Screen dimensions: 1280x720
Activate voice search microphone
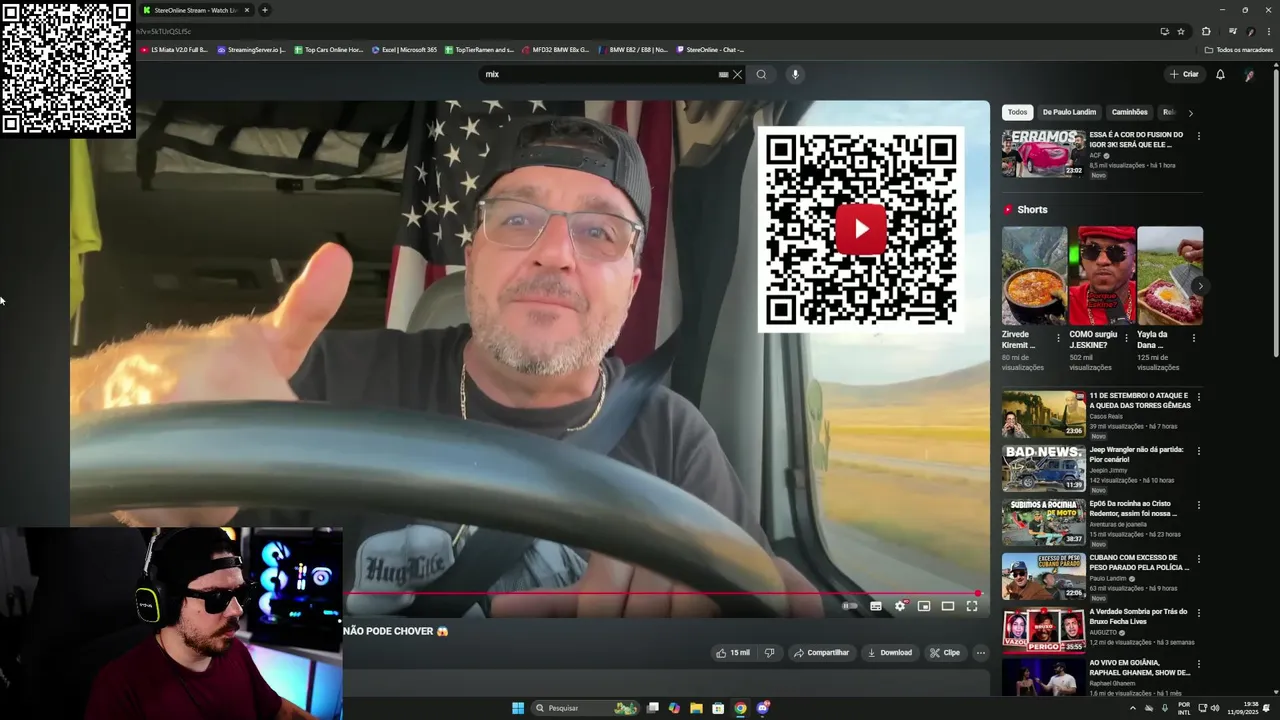[795, 74]
